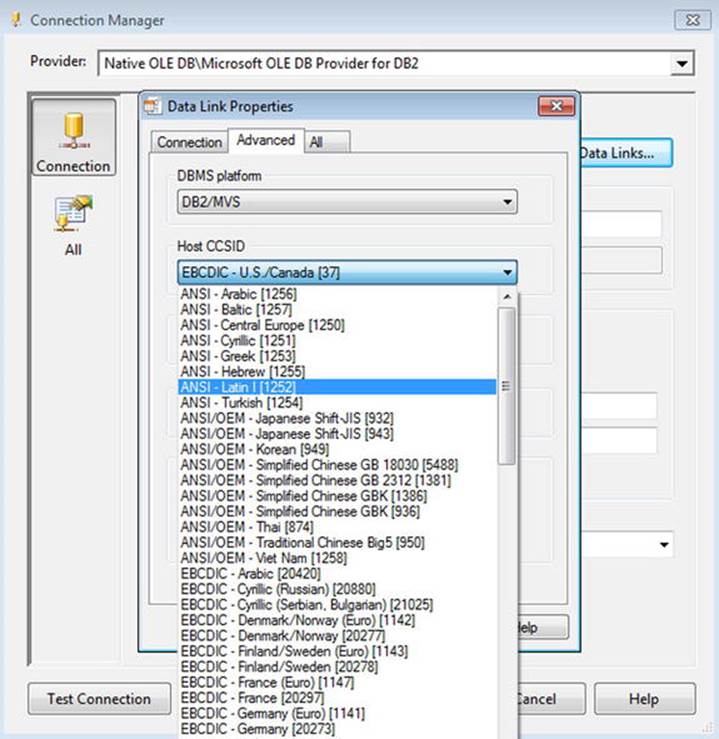The width and height of the screenshot is (719, 739).
Task: Choose EBCDIC - Germany [20273]
Action: [337, 729]
